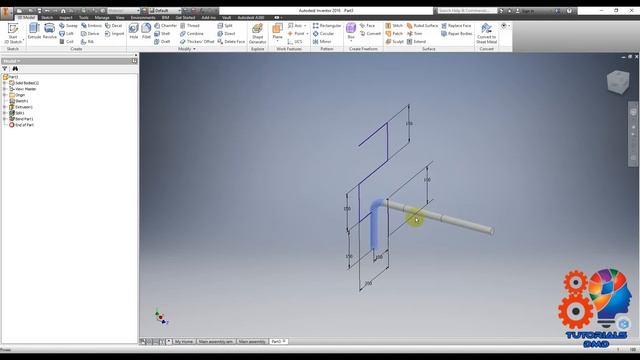Image resolution: width=640 pixels, height=360 pixels.
Task: Click the browser filter funnel icon
Action: [x=5, y=69]
